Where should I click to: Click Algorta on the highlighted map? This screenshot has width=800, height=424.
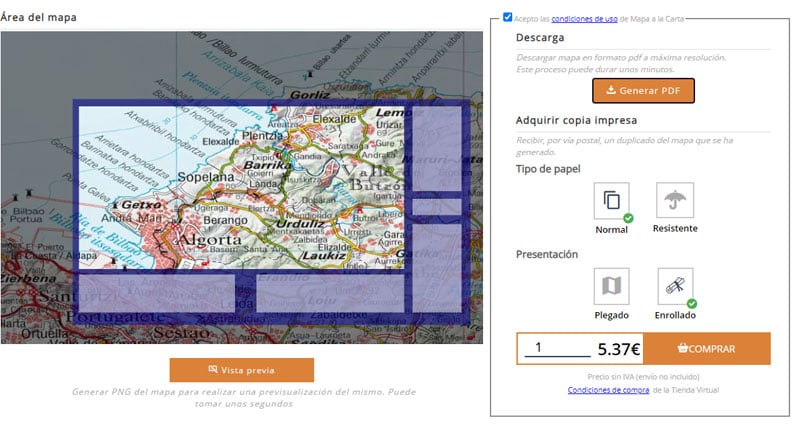[x=209, y=240]
